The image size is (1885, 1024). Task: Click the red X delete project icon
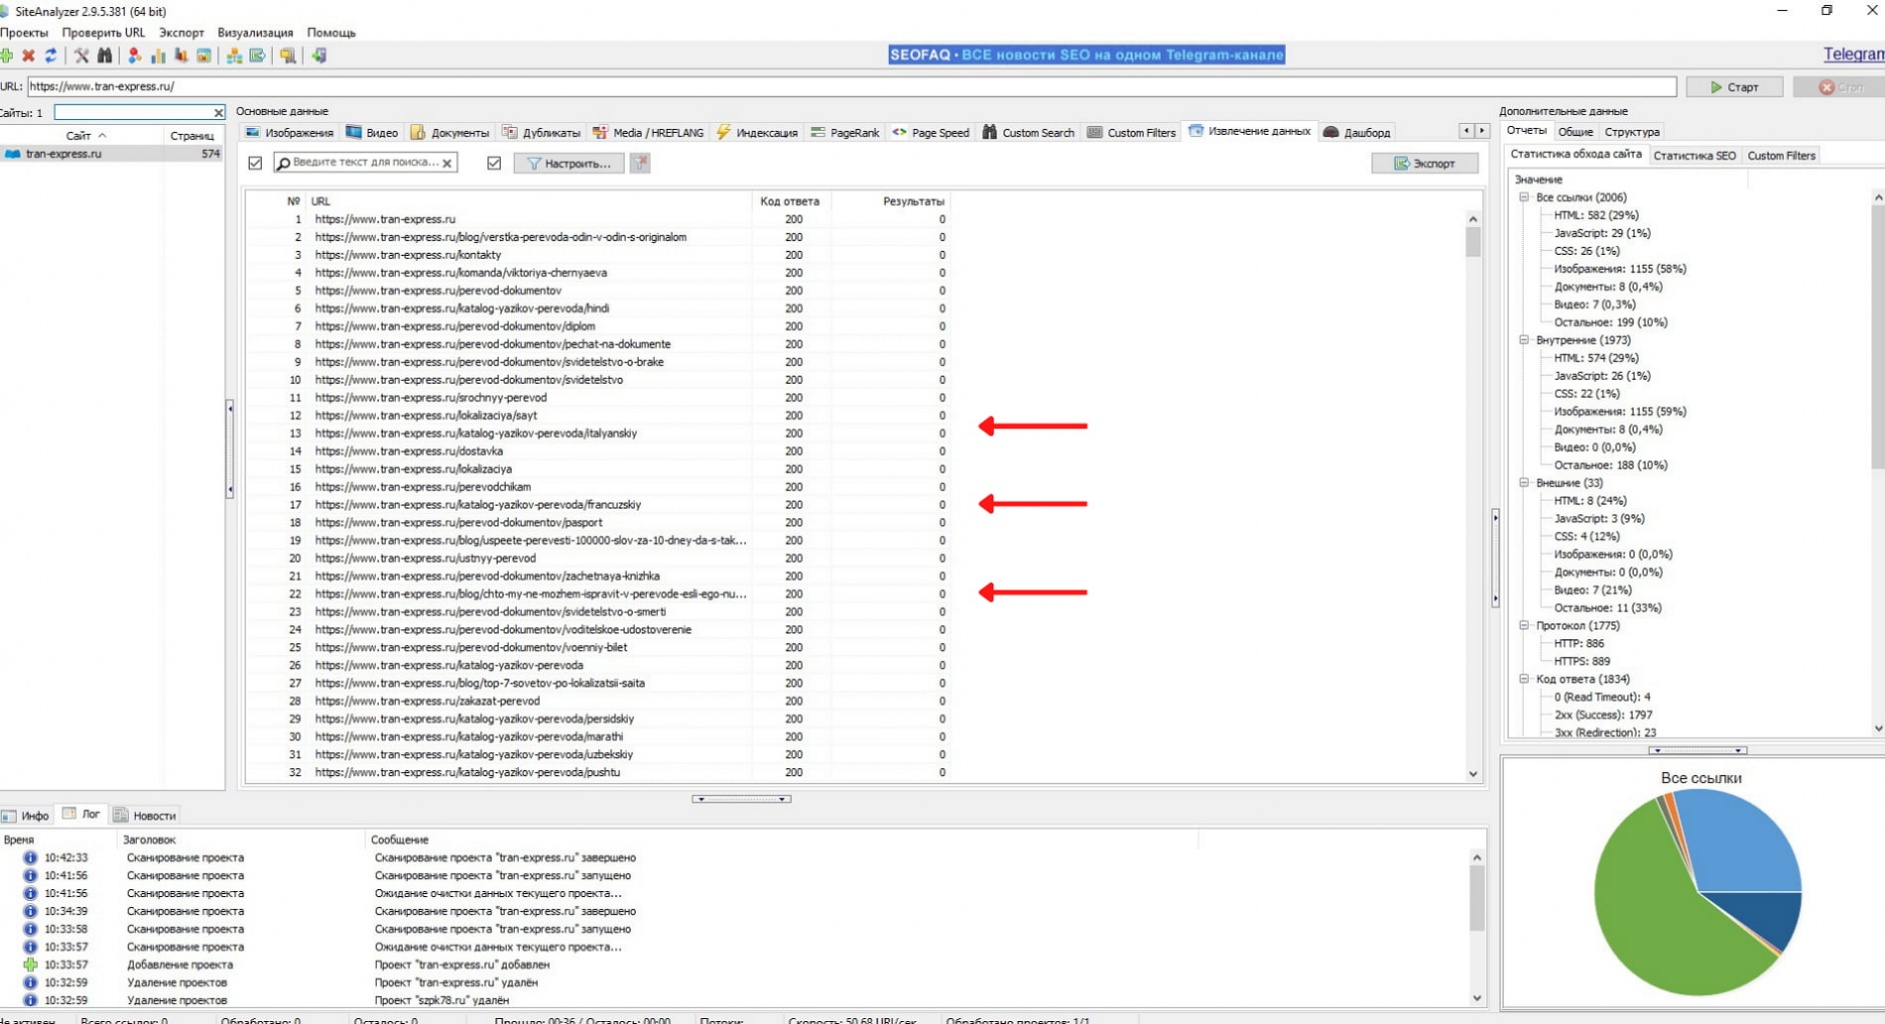[x=28, y=56]
